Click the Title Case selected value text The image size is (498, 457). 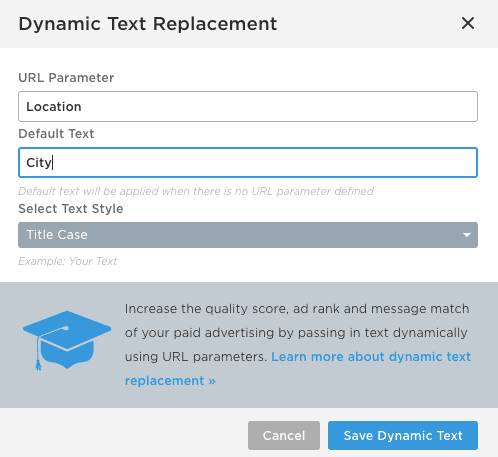tap(57, 235)
